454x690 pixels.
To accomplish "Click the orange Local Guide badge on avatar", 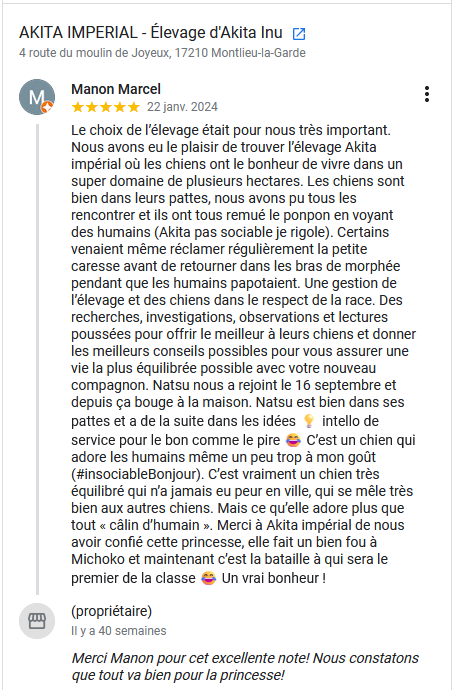I will (x=47, y=107).
